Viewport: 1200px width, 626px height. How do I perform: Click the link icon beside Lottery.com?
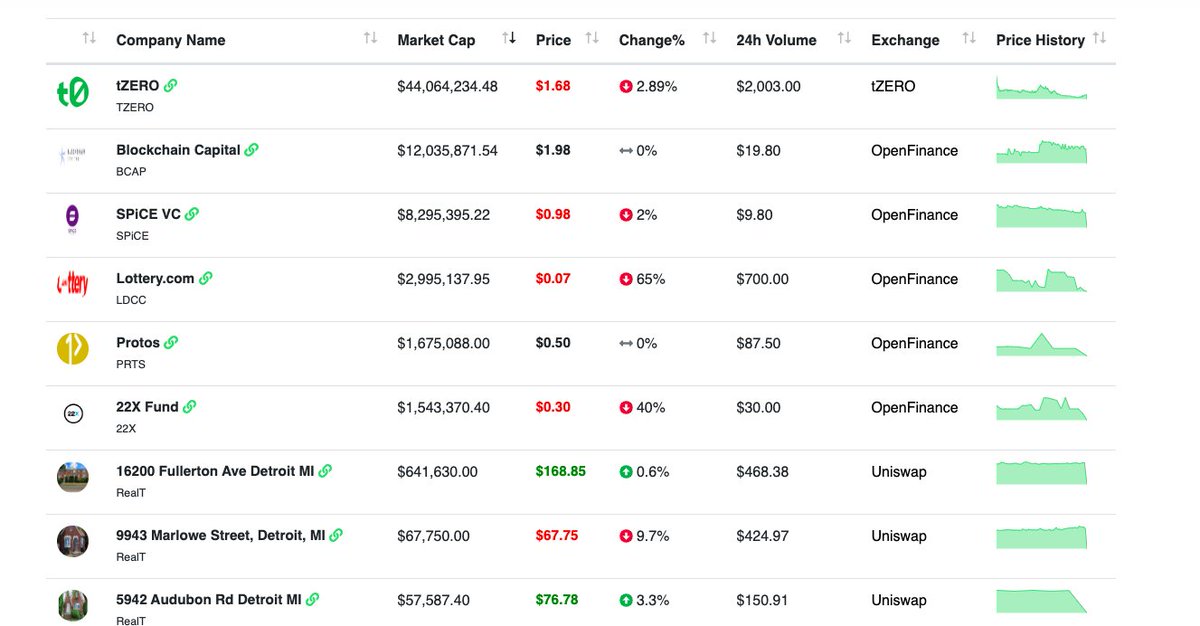coord(205,278)
